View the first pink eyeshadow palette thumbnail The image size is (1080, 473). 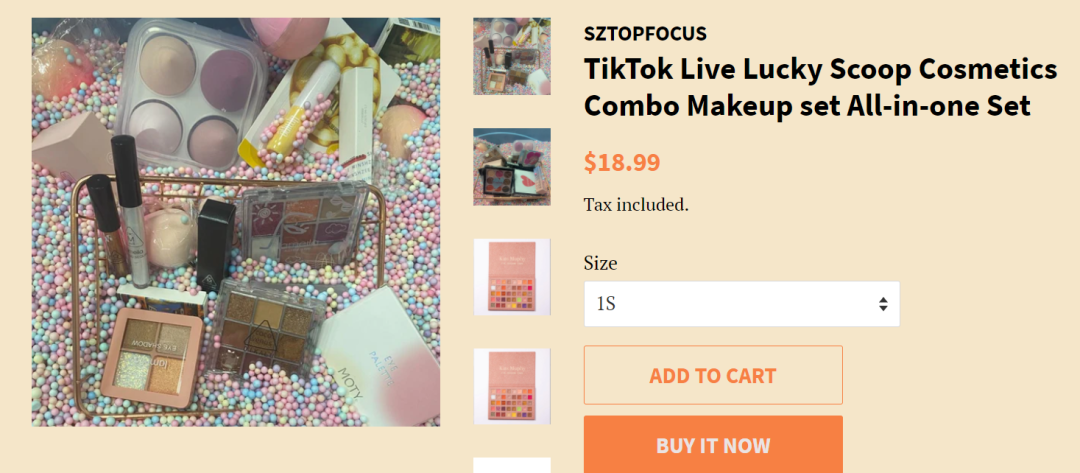(511, 277)
